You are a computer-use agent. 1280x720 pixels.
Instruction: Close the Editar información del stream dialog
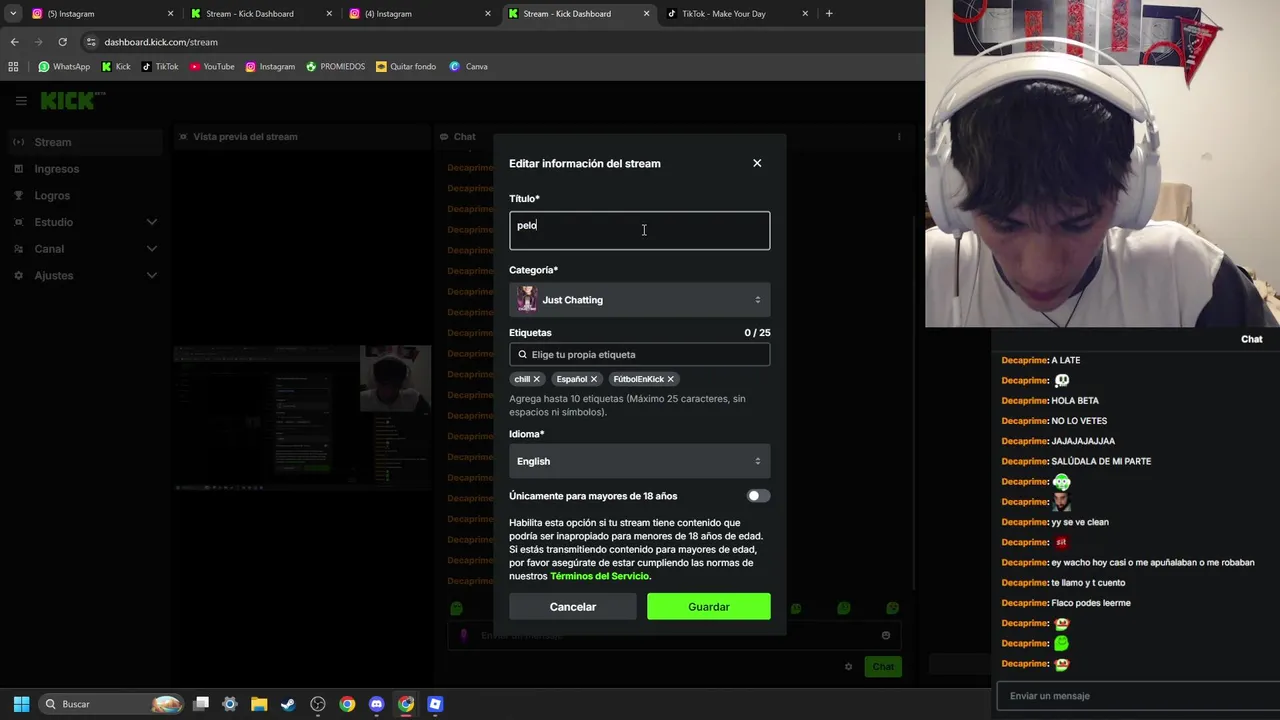click(757, 163)
